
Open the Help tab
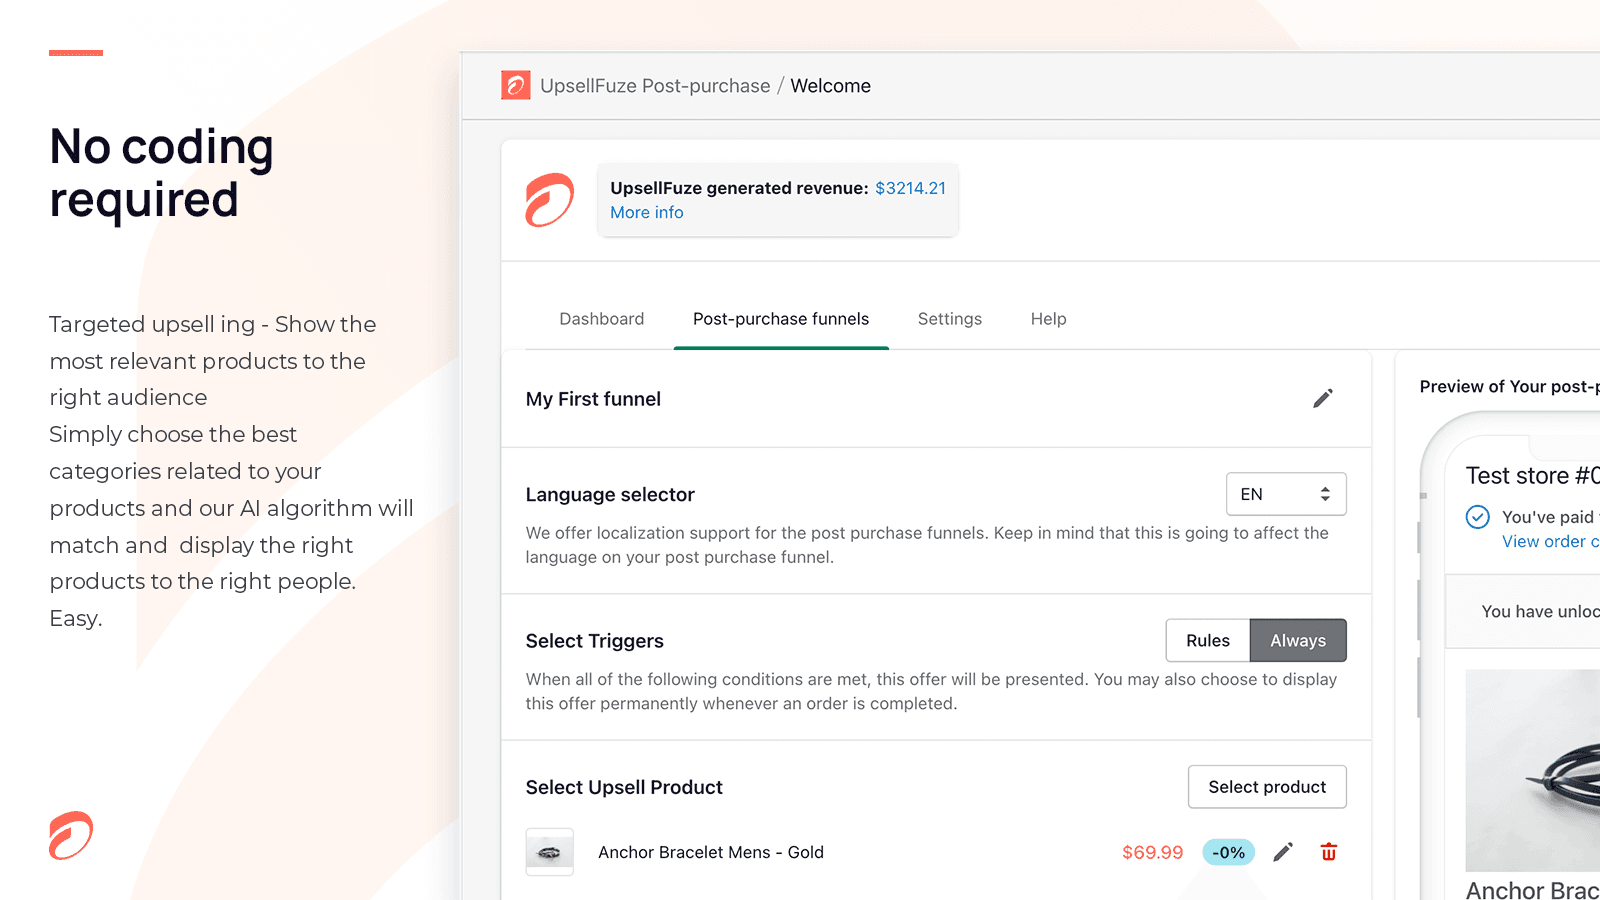(x=1048, y=319)
